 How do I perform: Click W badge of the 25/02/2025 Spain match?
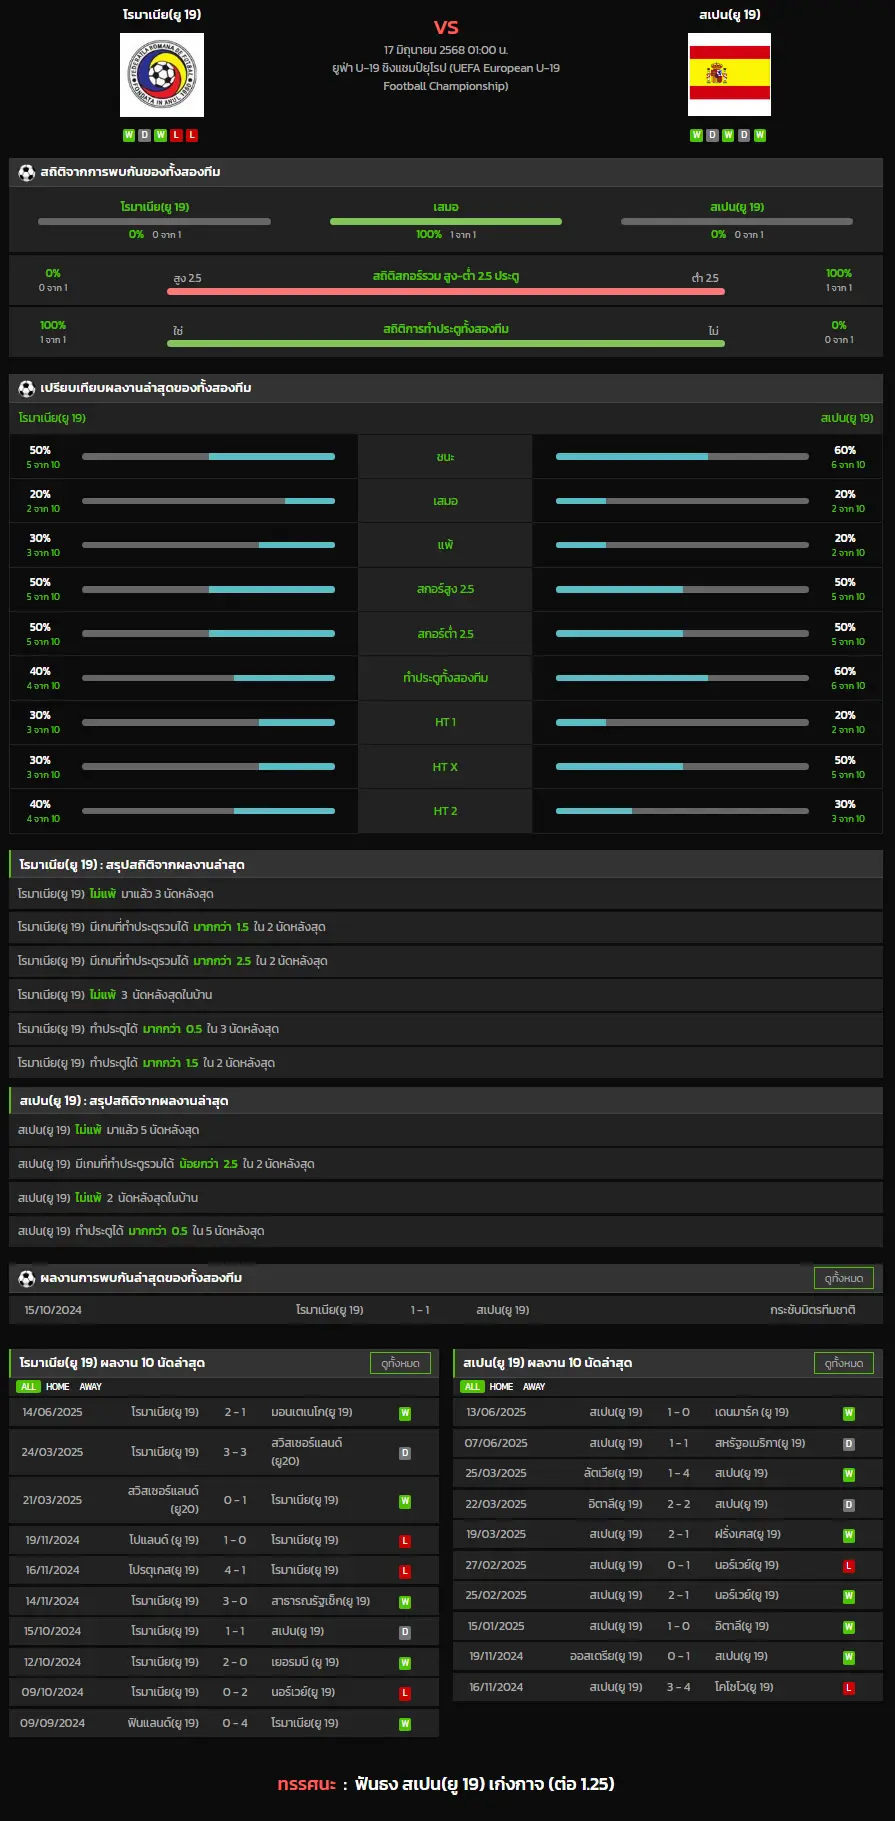point(849,1597)
